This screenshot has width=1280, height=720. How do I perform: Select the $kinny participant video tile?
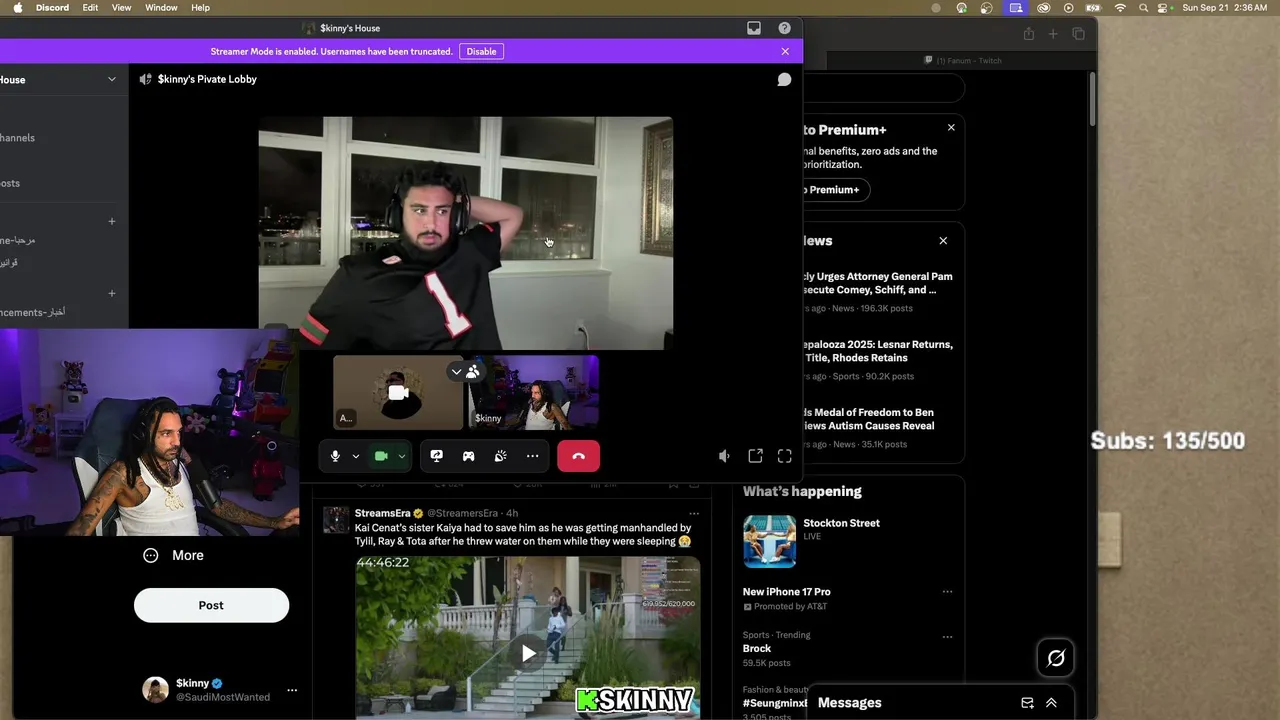(534, 391)
